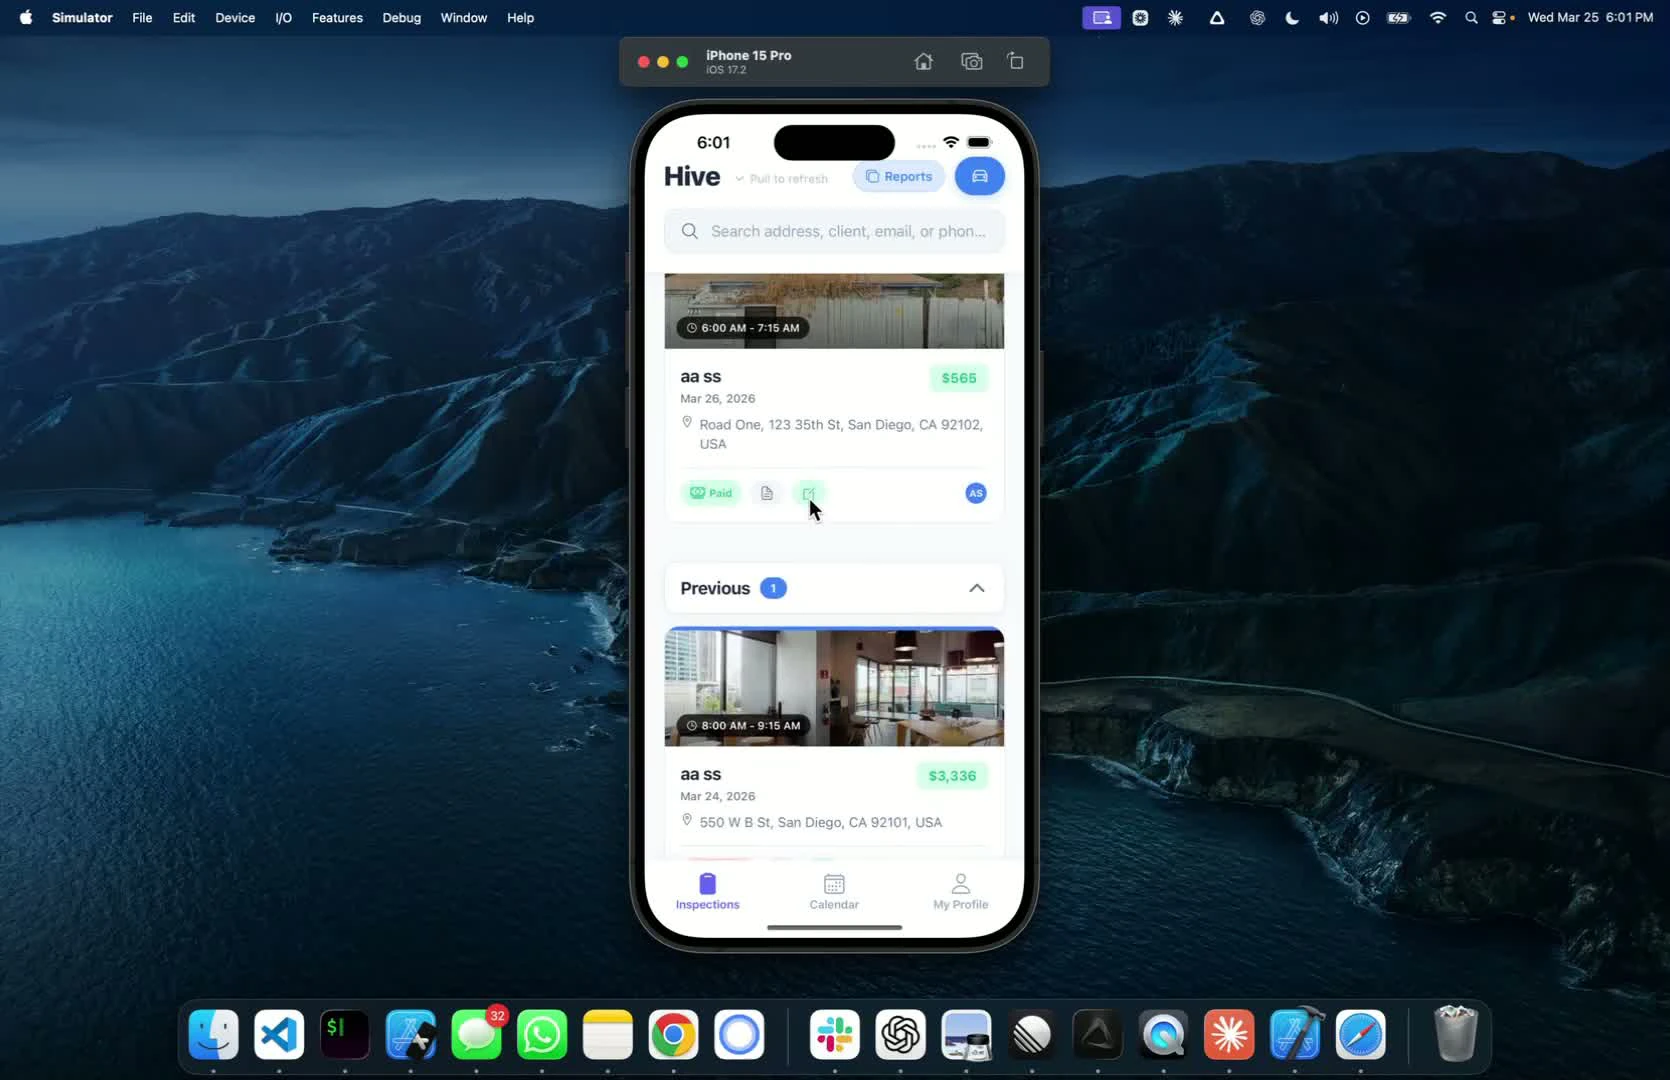This screenshot has height=1080, width=1670.
Task: Open the document icon on the $565 inspection
Action: click(766, 493)
